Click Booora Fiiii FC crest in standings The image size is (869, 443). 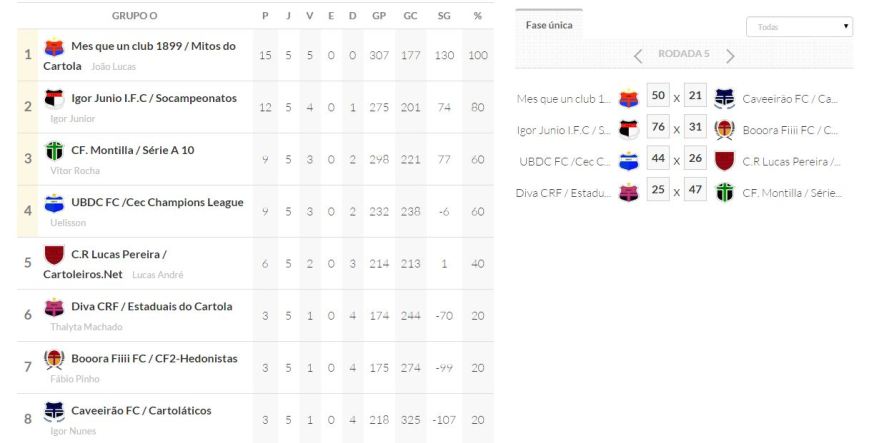[55, 358]
